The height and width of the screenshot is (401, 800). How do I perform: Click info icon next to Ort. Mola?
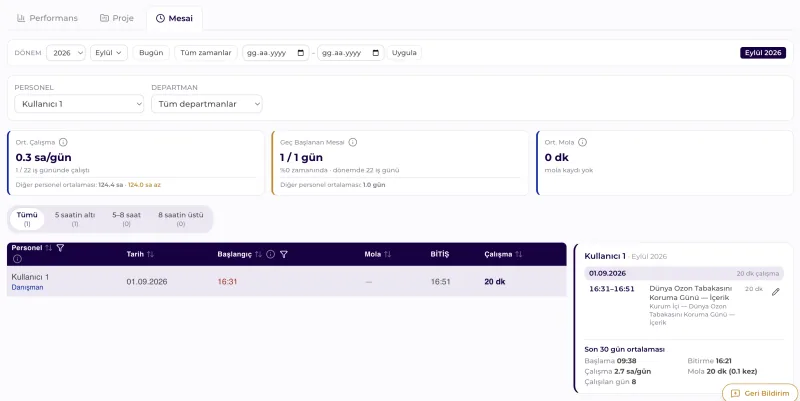[582, 142]
